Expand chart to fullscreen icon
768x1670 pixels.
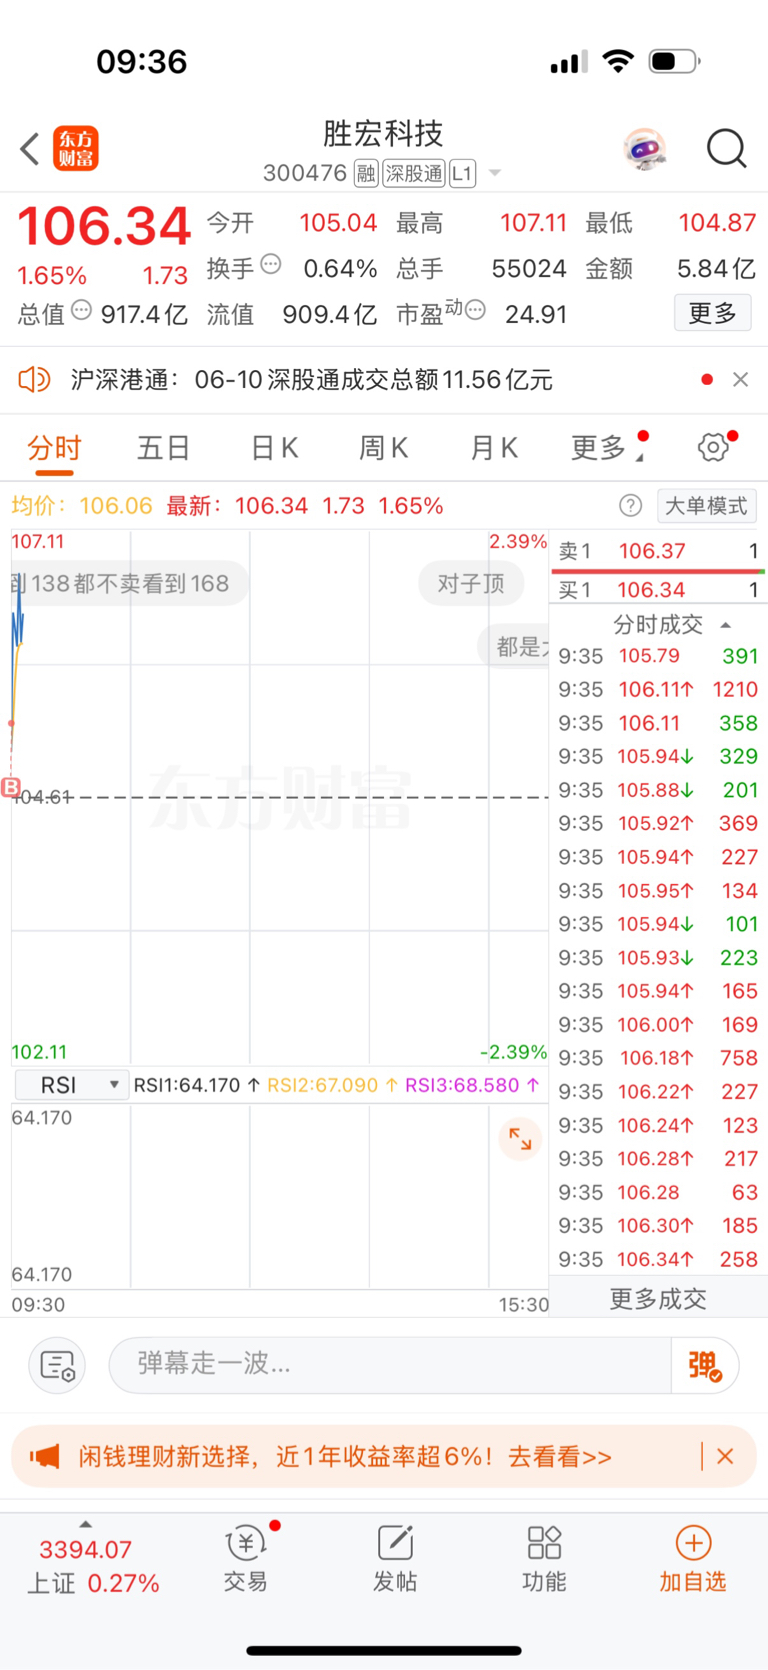[x=520, y=1139]
